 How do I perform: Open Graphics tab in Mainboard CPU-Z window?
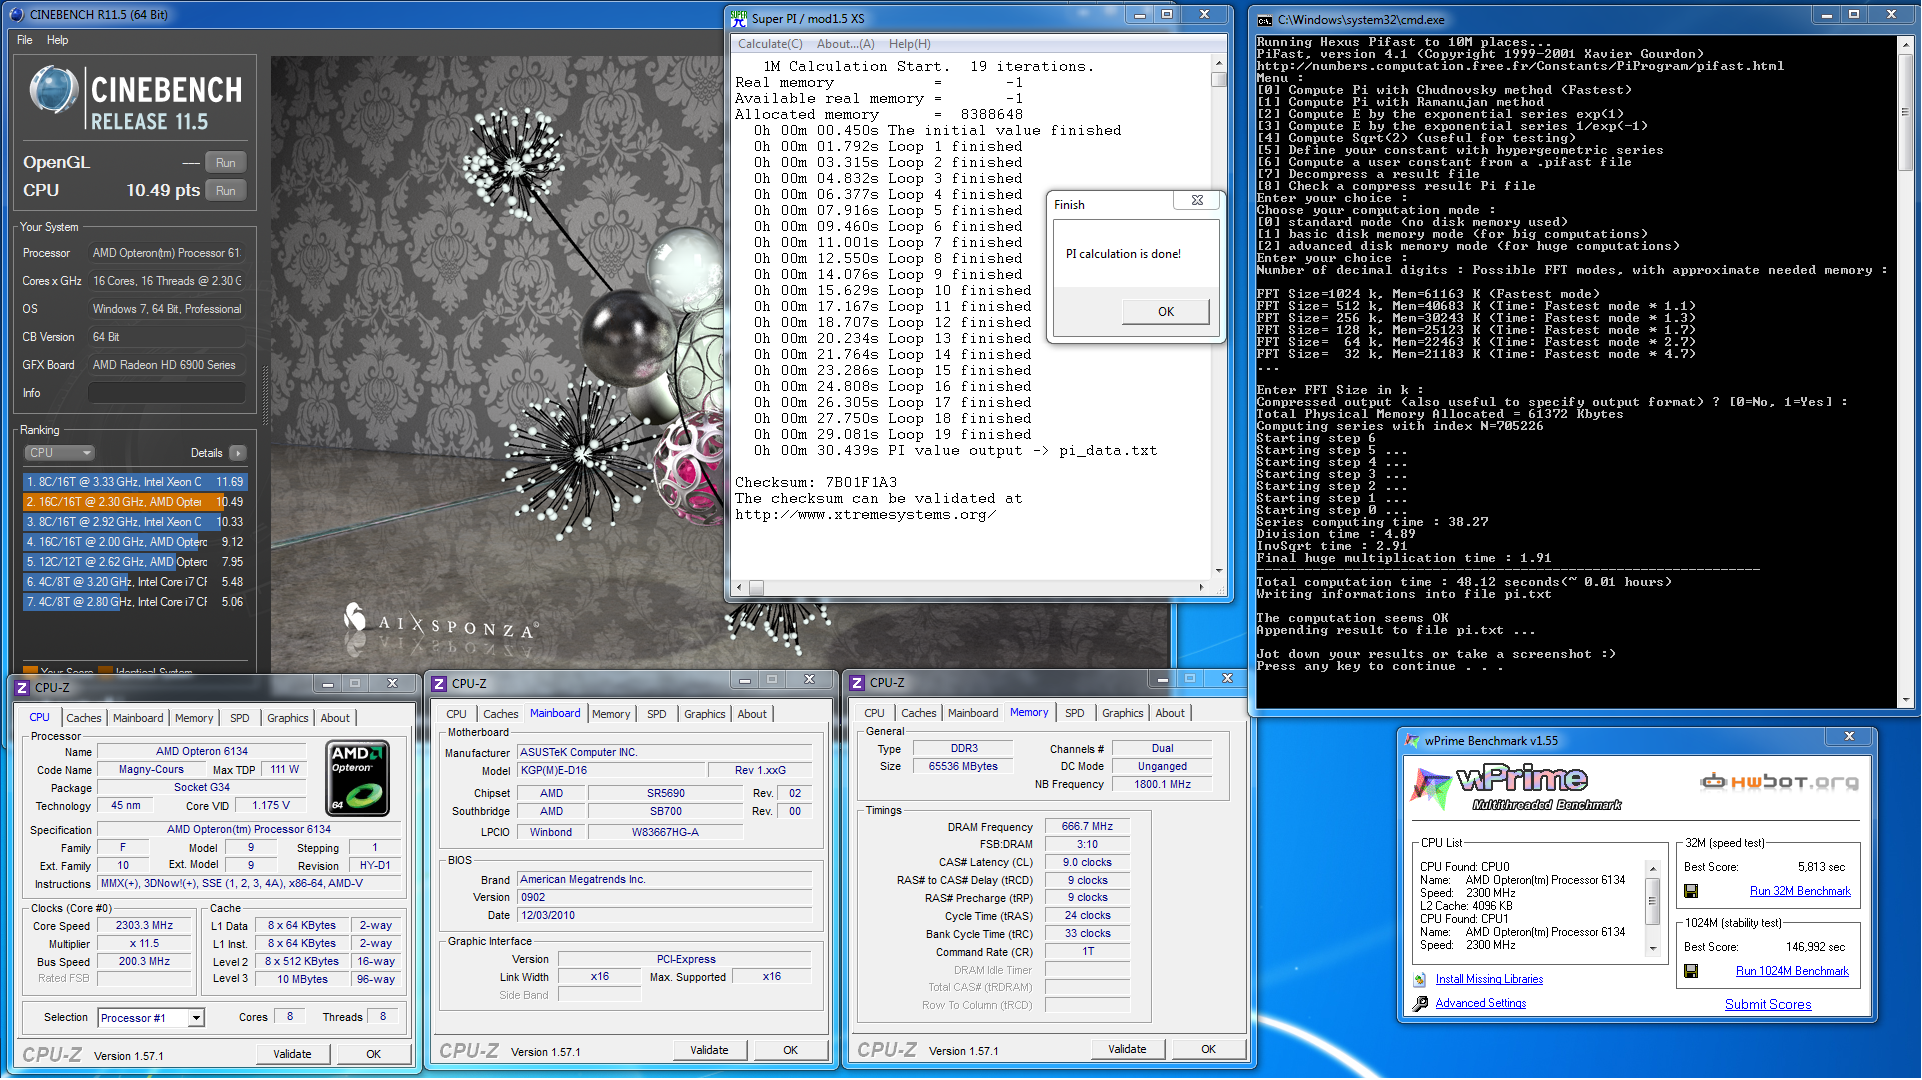tap(705, 714)
